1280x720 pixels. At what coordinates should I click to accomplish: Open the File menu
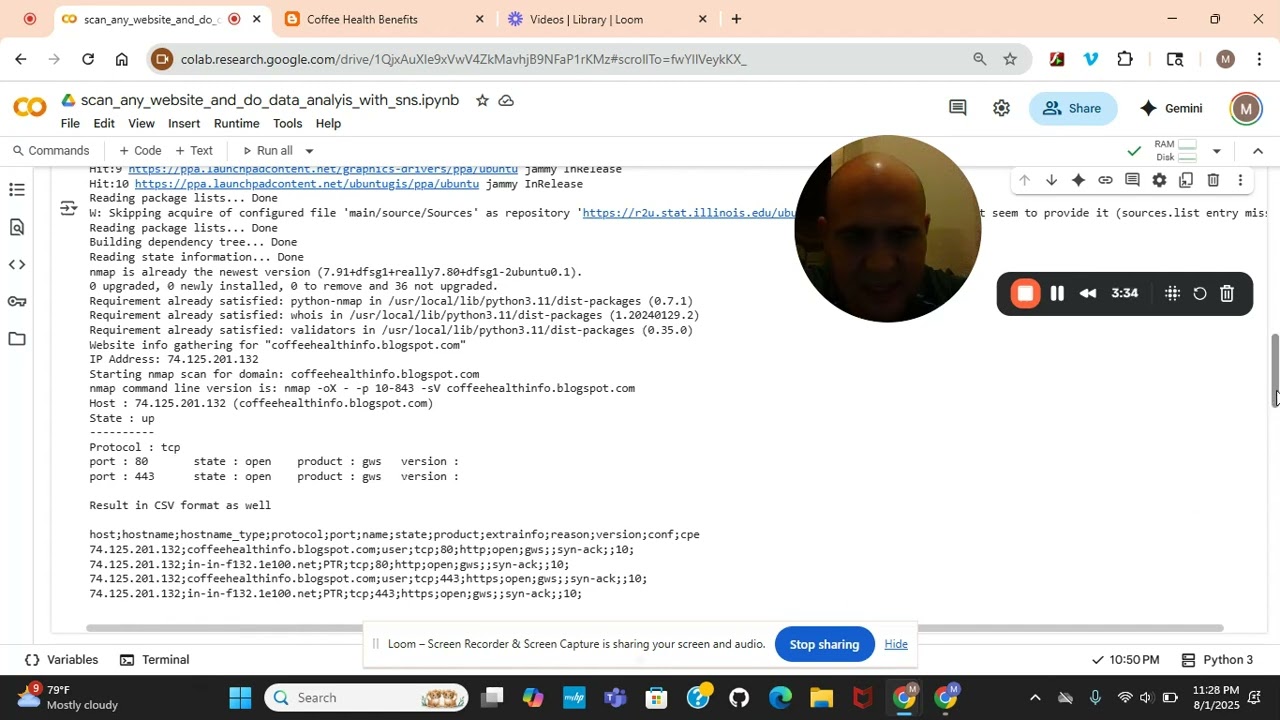point(70,124)
